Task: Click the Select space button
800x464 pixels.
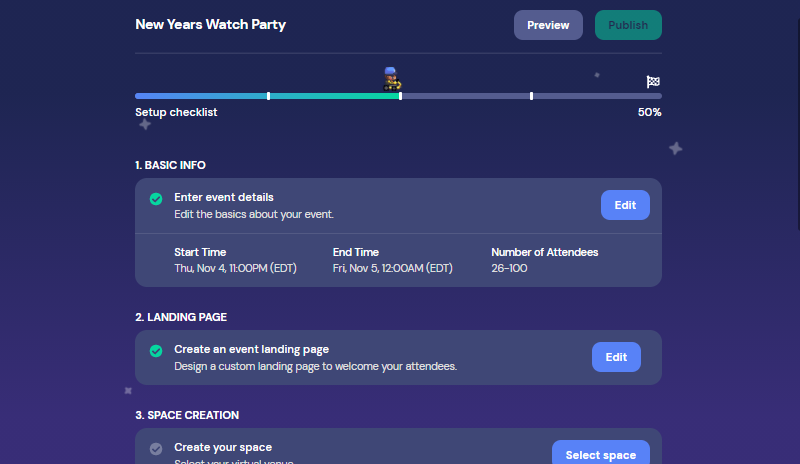Action: point(601,453)
